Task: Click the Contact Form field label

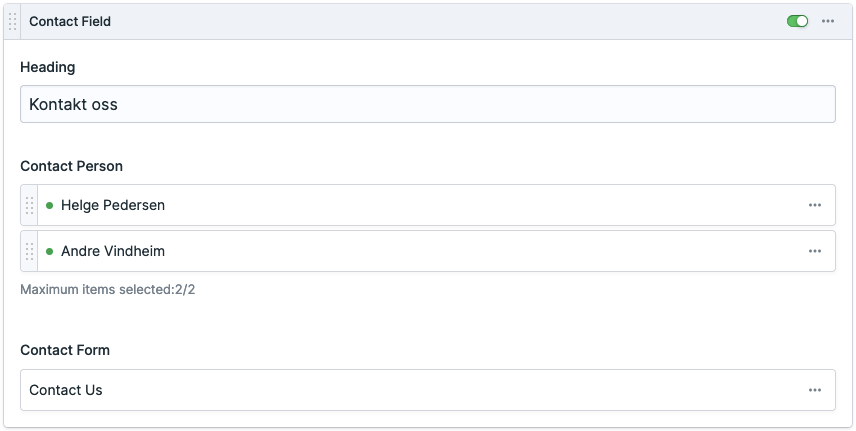Action: pyautogui.click(x=65, y=350)
